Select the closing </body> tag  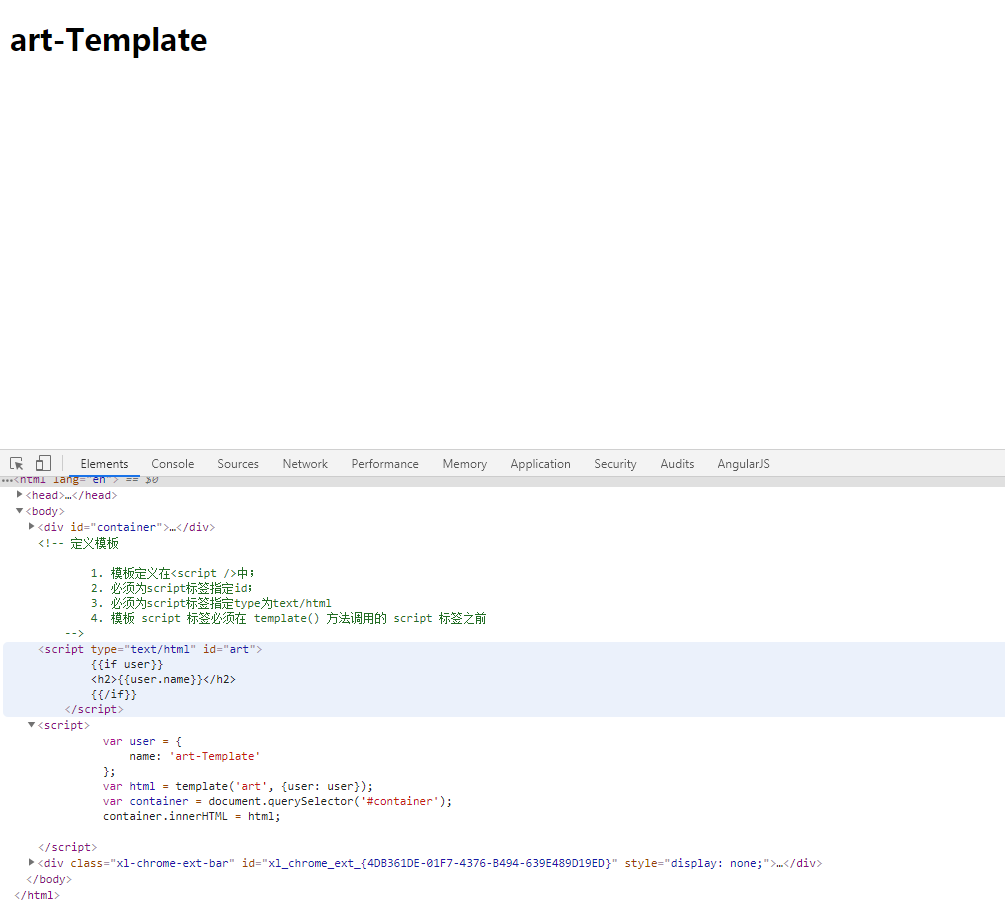(49, 879)
